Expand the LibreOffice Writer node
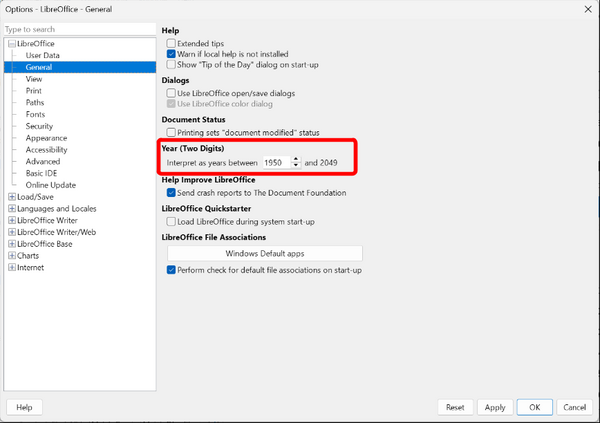600x423 pixels. pos(12,220)
